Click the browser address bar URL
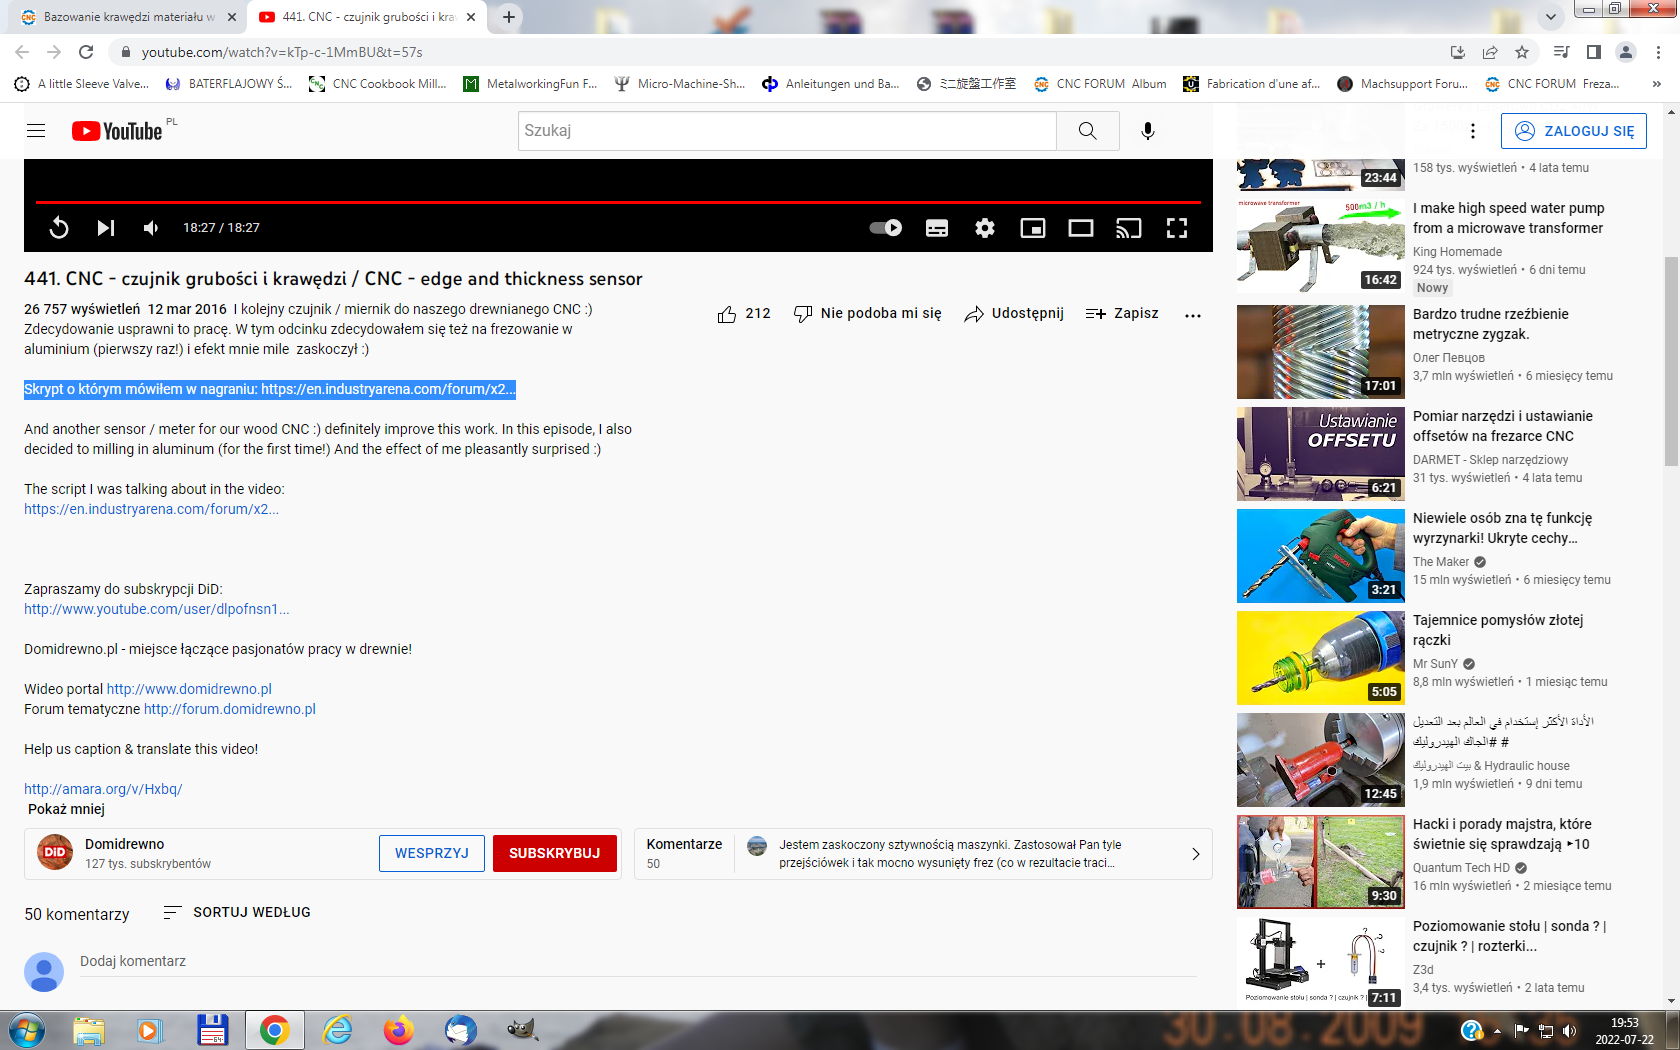The image size is (1680, 1050). [x=282, y=52]
